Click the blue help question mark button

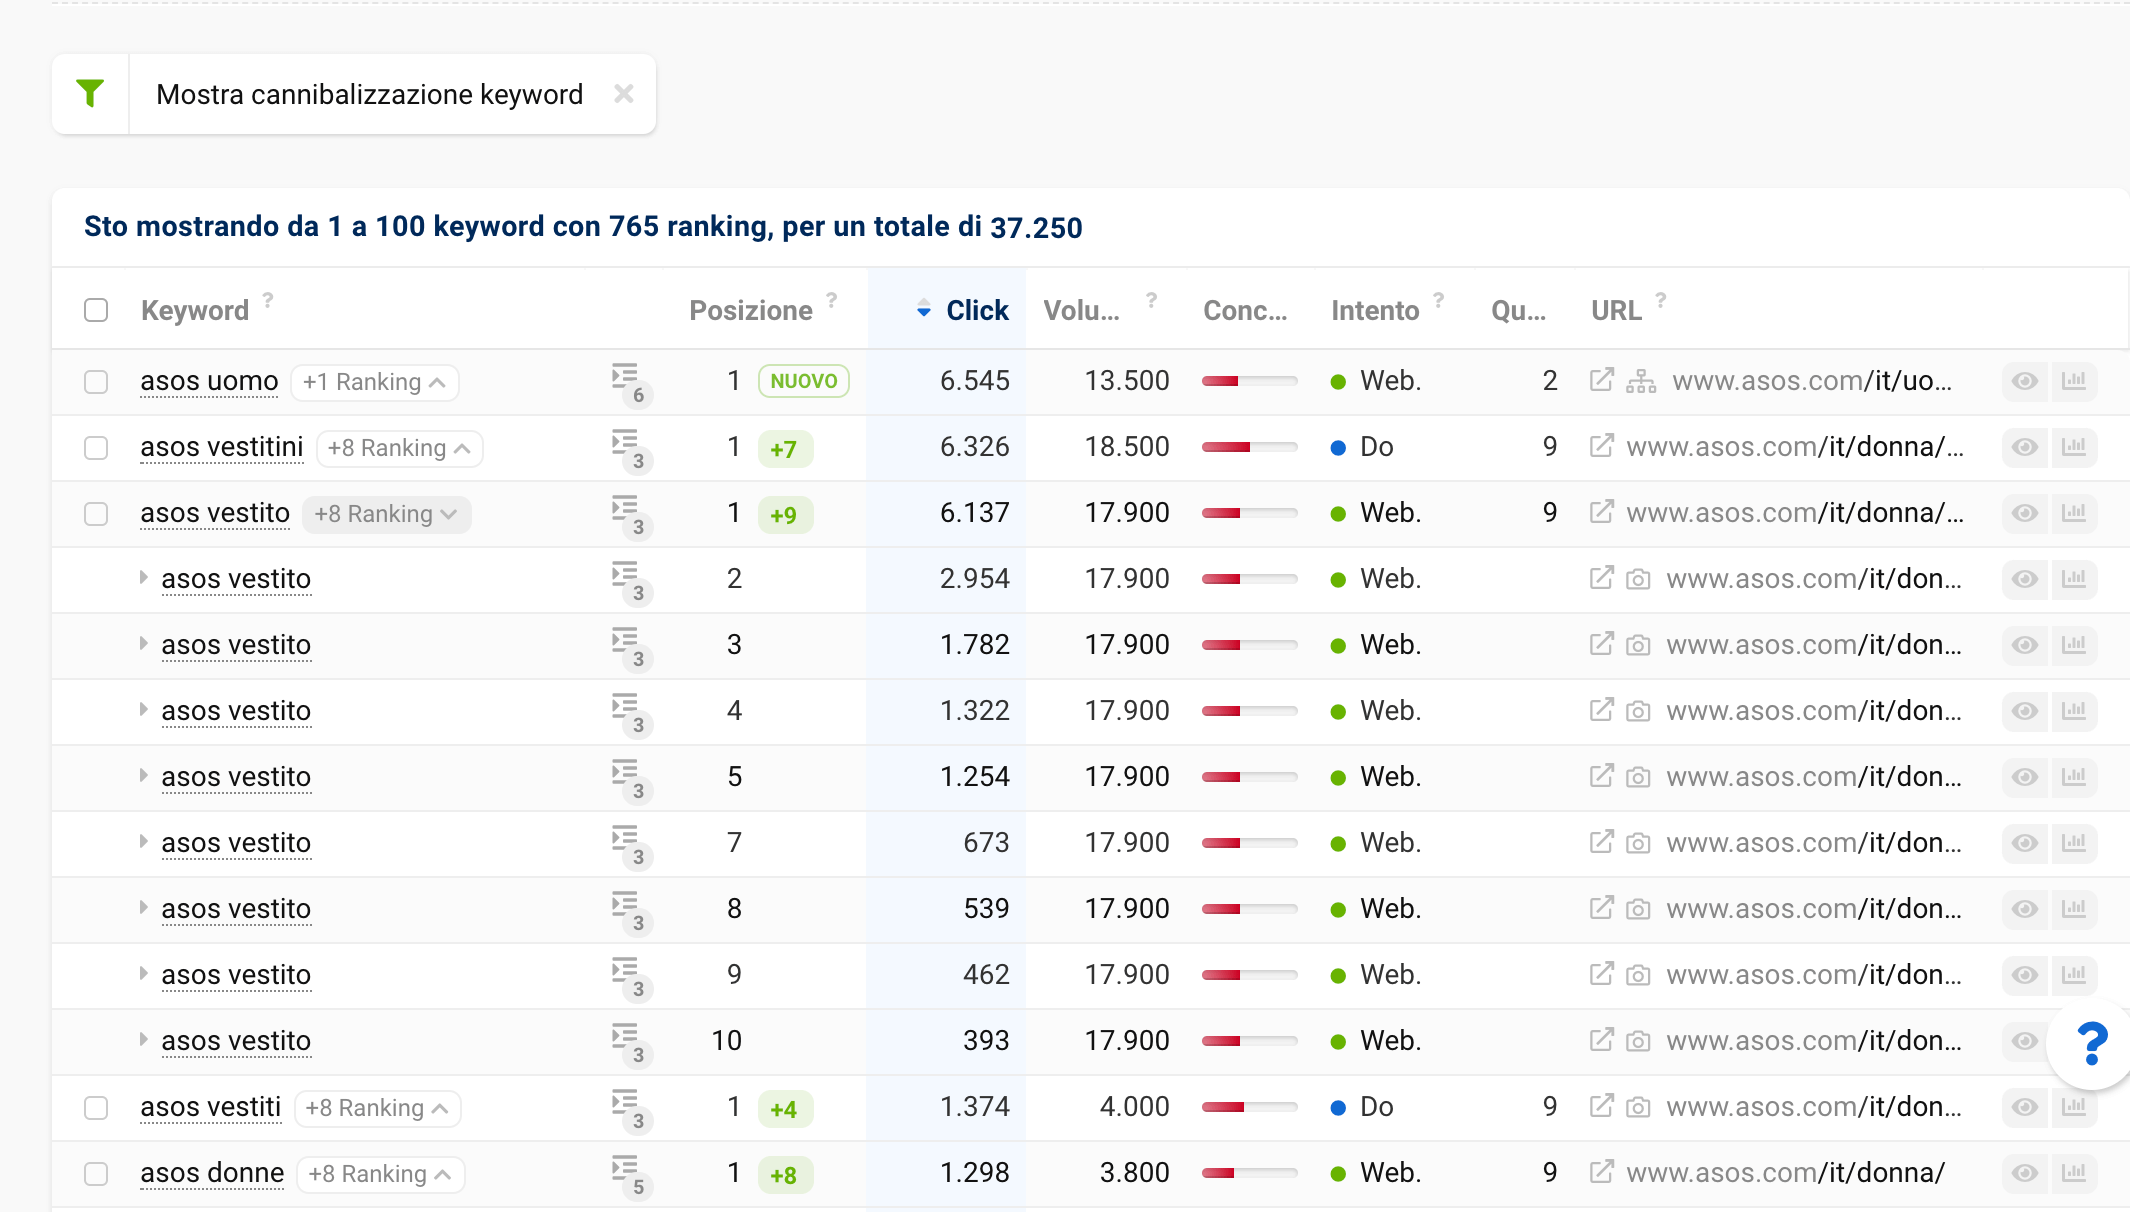[2092, 1044]
